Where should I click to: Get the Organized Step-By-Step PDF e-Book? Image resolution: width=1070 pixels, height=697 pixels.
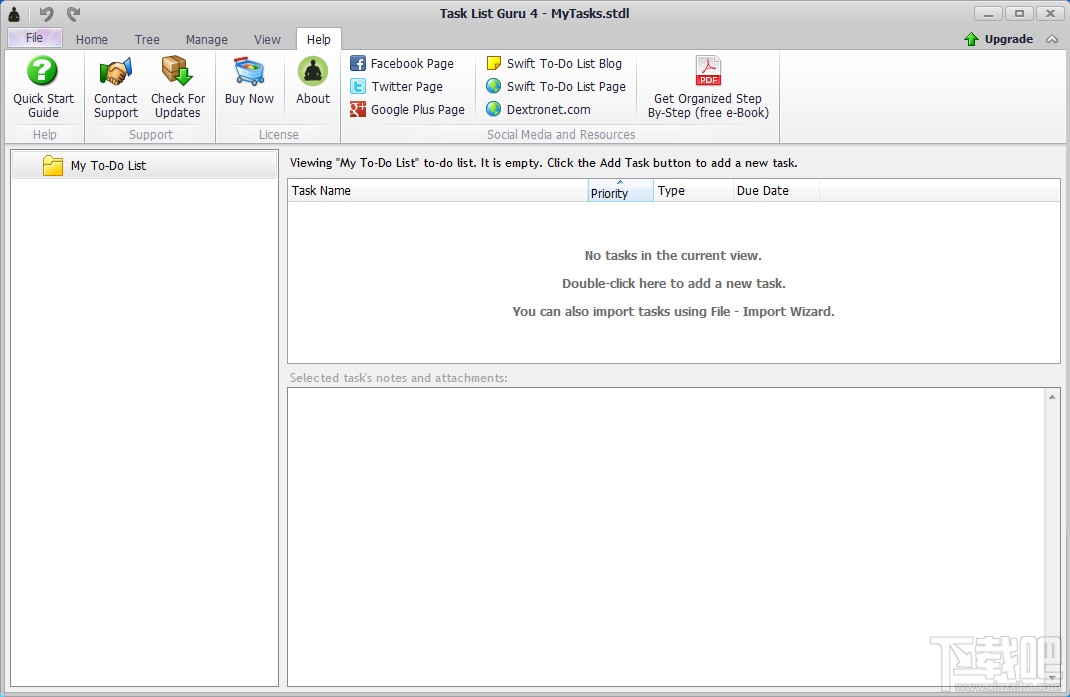tap(708, 87)
